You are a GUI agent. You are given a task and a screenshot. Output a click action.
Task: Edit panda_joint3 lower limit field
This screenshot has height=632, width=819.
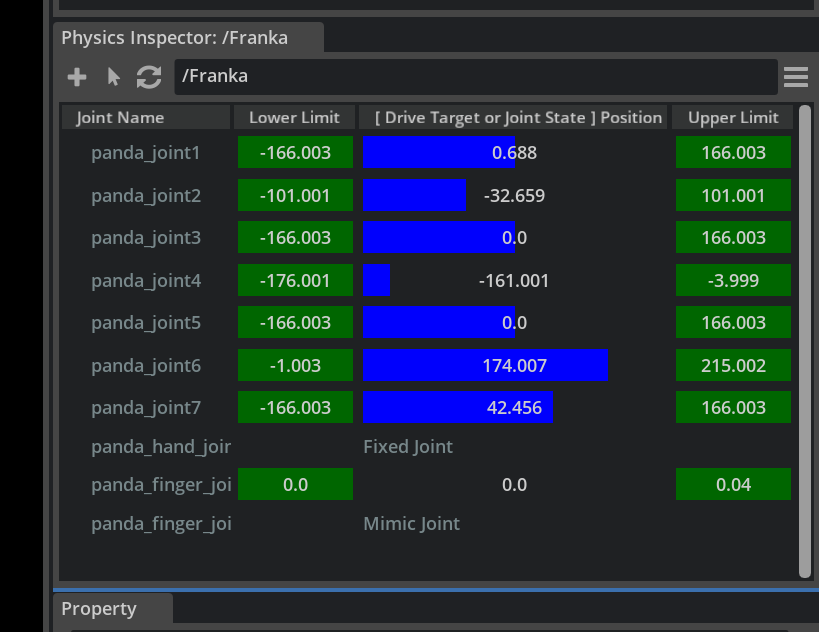coord(295,238)
